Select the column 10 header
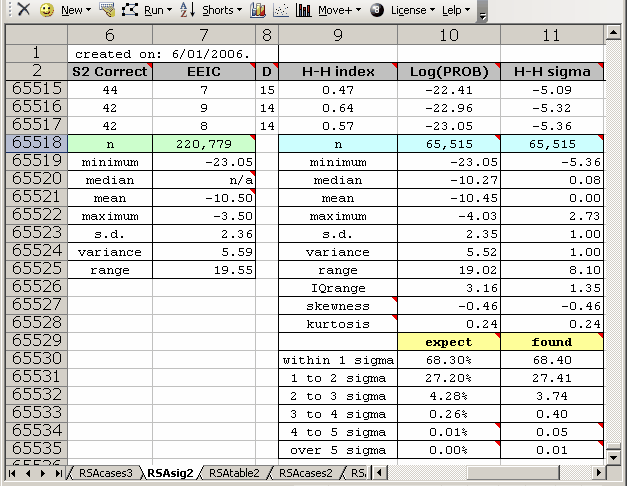 click(449, 35)
